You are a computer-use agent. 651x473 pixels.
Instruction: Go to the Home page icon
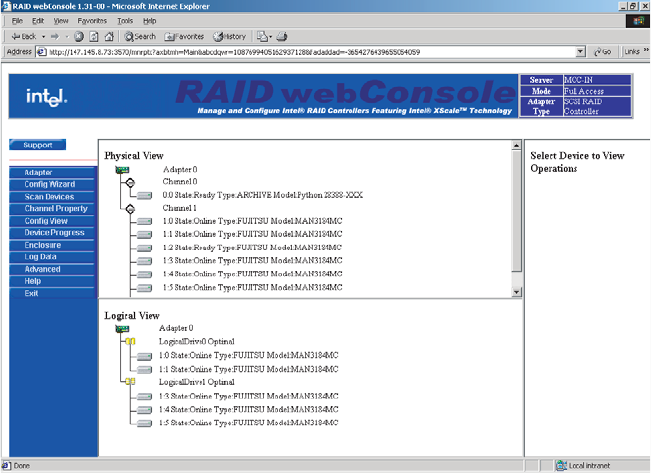click(109, 37)
